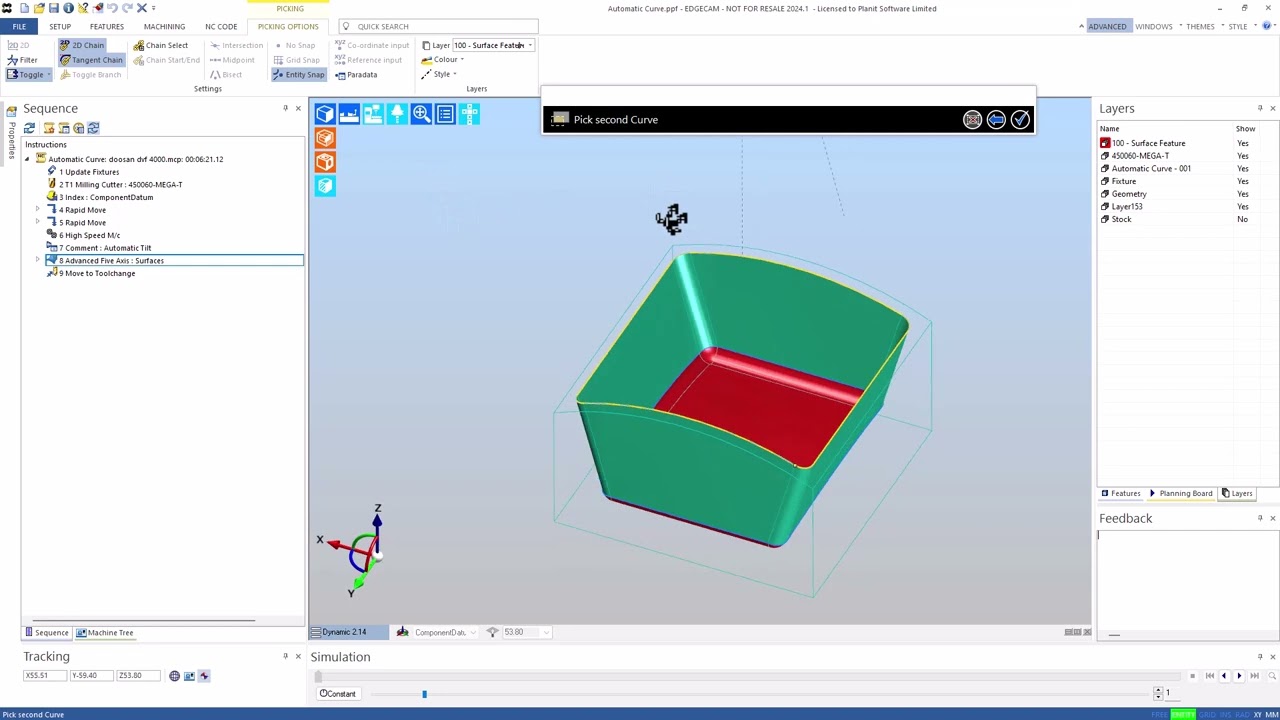This screenshot has height=720, width=1280.
Task: Toggle Show value for Stock layer
Action: [x=1242, y=219]
